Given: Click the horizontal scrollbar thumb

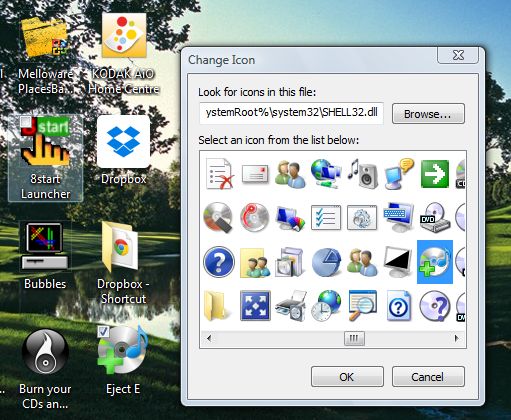Looking at the screenshot, I should pyautogui.click(x=354, y=339).
